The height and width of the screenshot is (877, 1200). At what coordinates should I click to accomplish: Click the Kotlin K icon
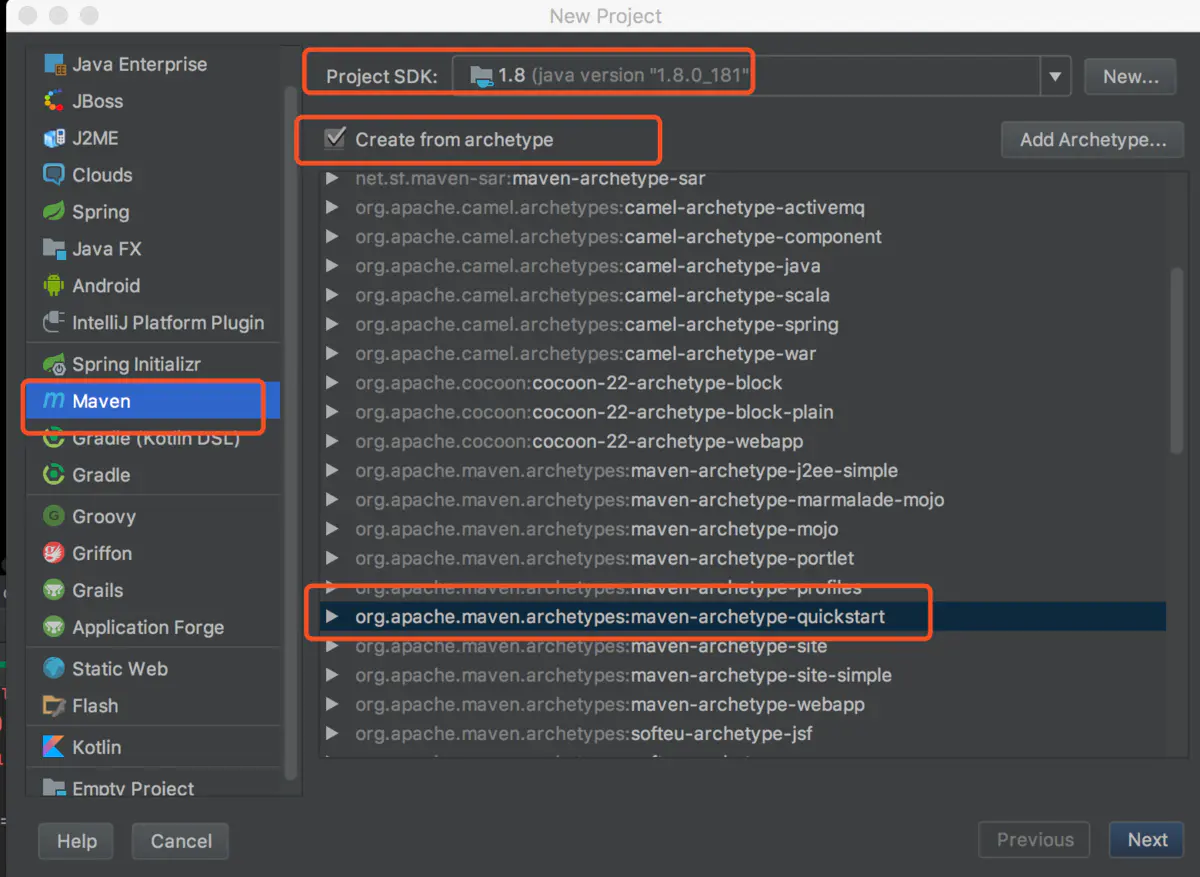54,747
